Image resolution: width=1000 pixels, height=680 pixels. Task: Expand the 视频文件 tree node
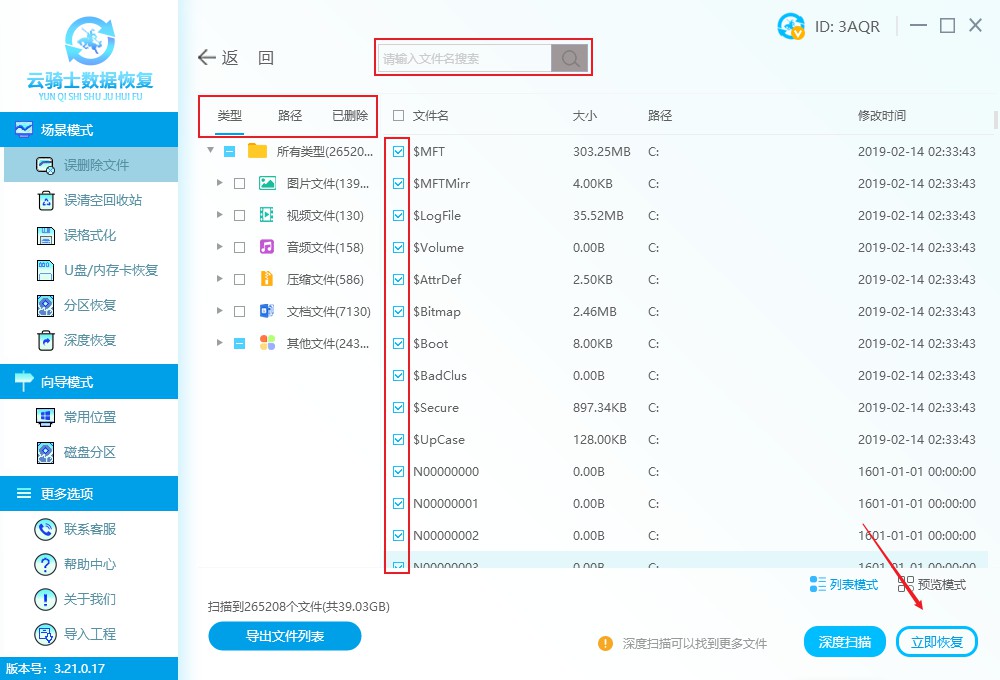pyautogui.click(x=221, y=215)
